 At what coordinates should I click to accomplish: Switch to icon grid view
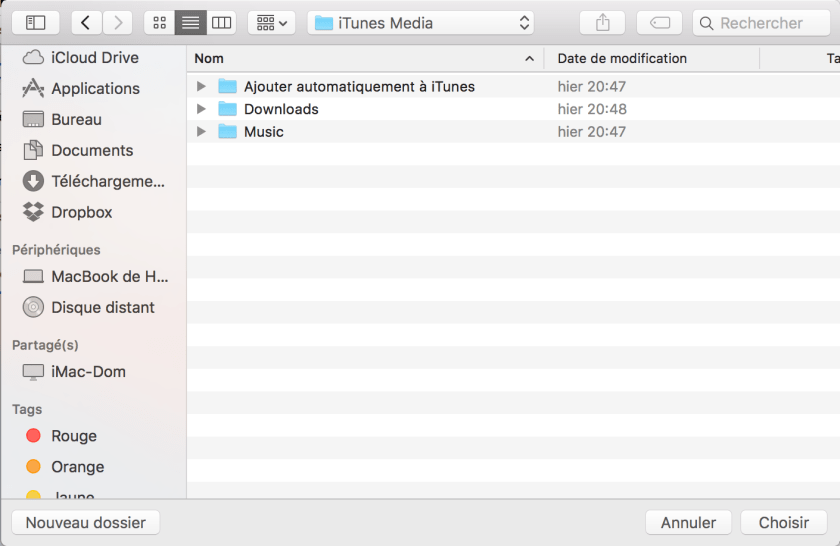coord(159,22)
